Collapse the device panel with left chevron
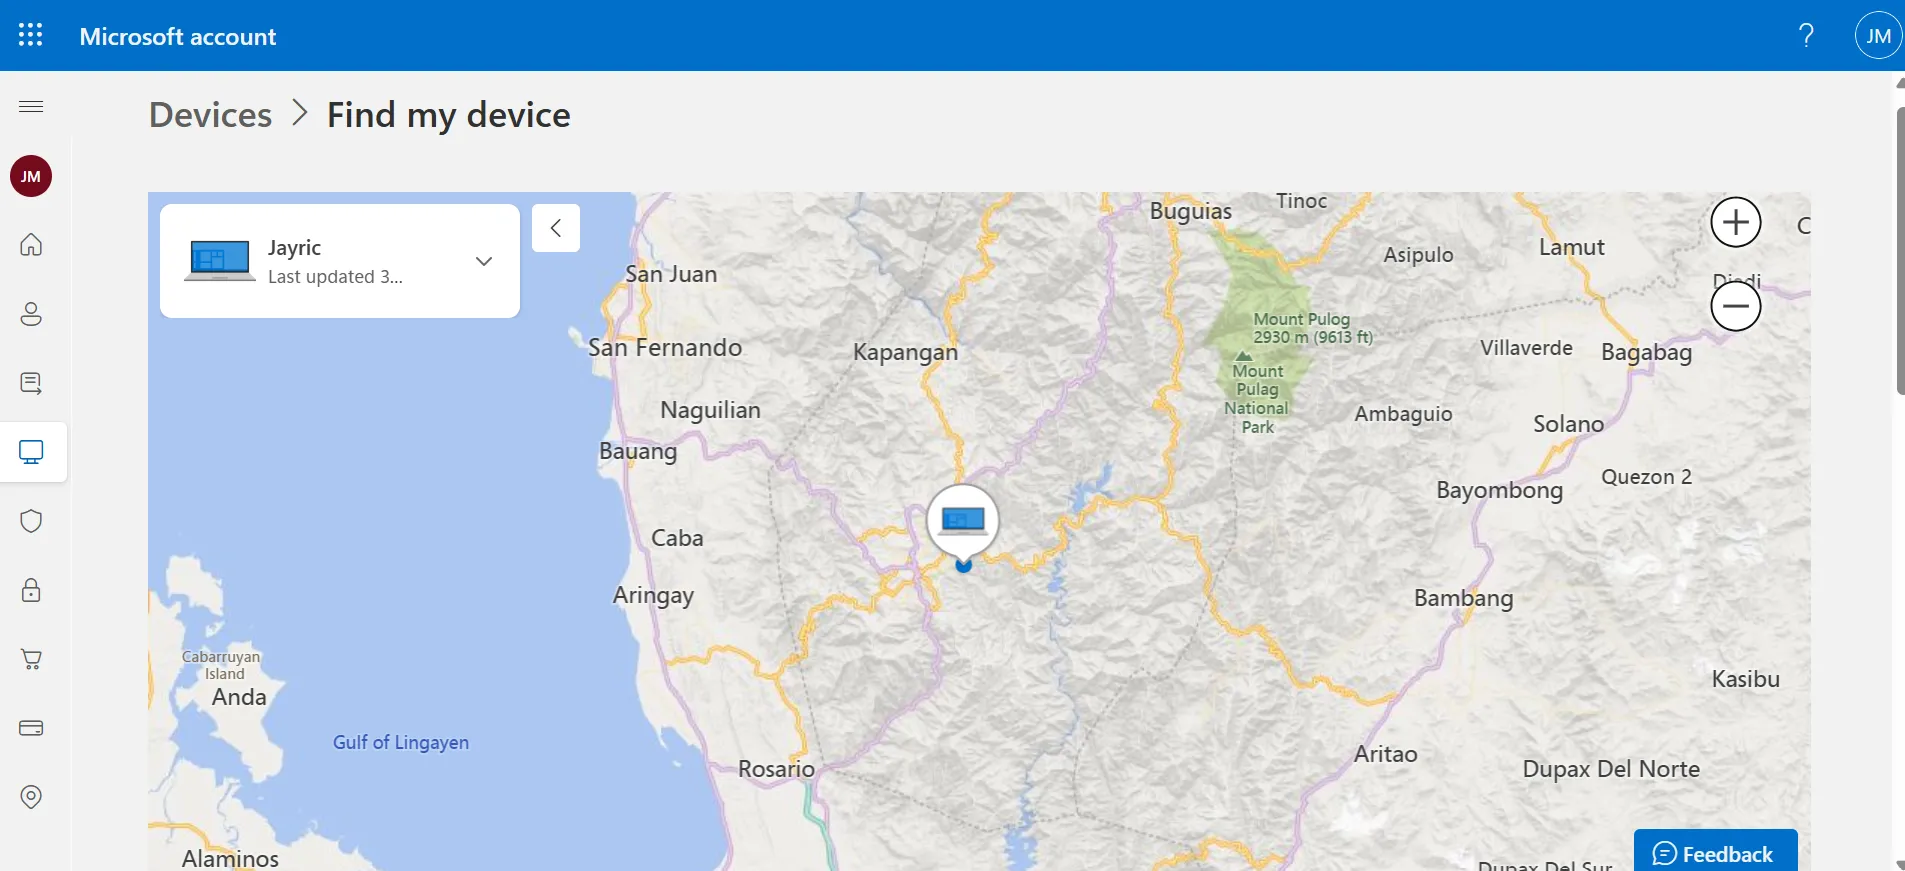This screenshot has height=871, width=1905. pos(556,228)
